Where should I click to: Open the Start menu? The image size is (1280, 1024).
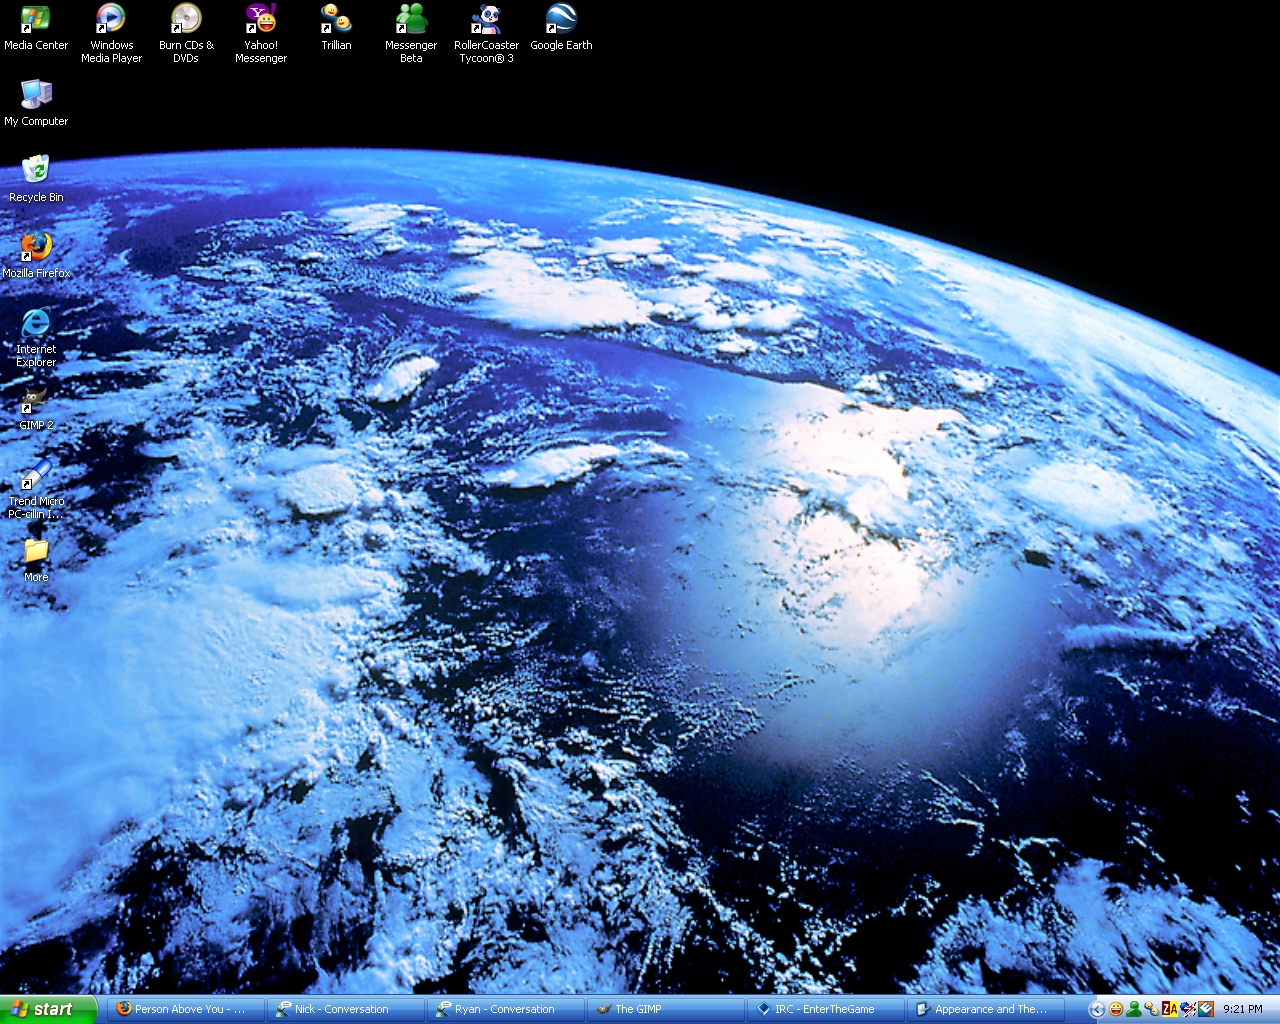tap(47, 1009)
